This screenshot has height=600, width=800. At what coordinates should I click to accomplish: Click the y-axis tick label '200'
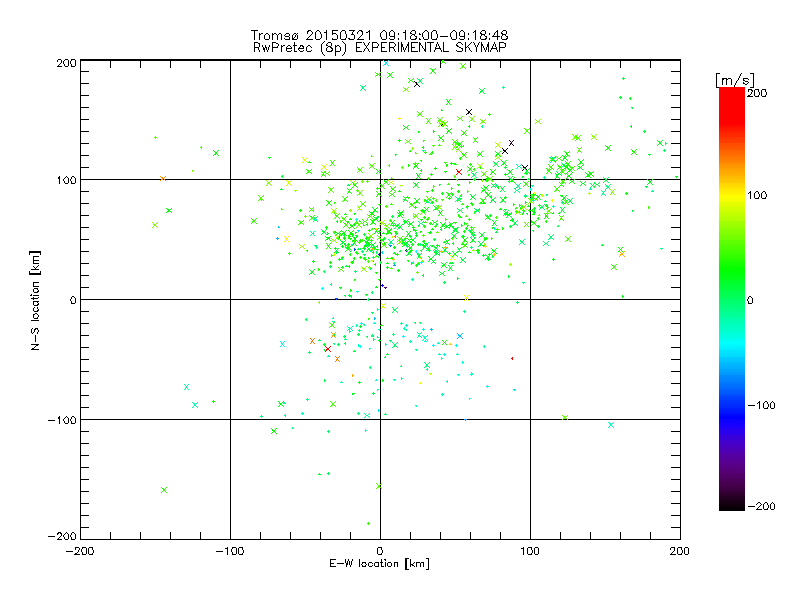[66, 63]
